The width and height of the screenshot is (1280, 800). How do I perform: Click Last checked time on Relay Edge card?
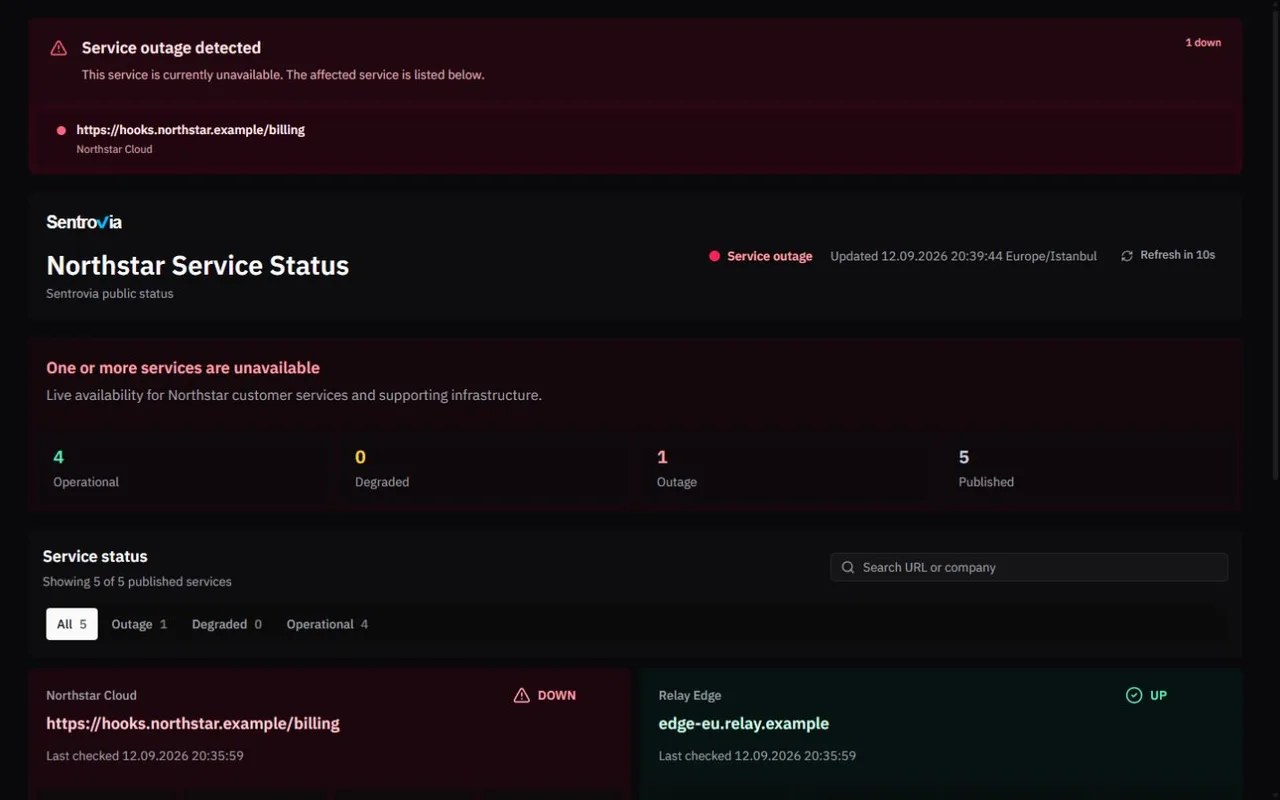click(x=757, y=756)
